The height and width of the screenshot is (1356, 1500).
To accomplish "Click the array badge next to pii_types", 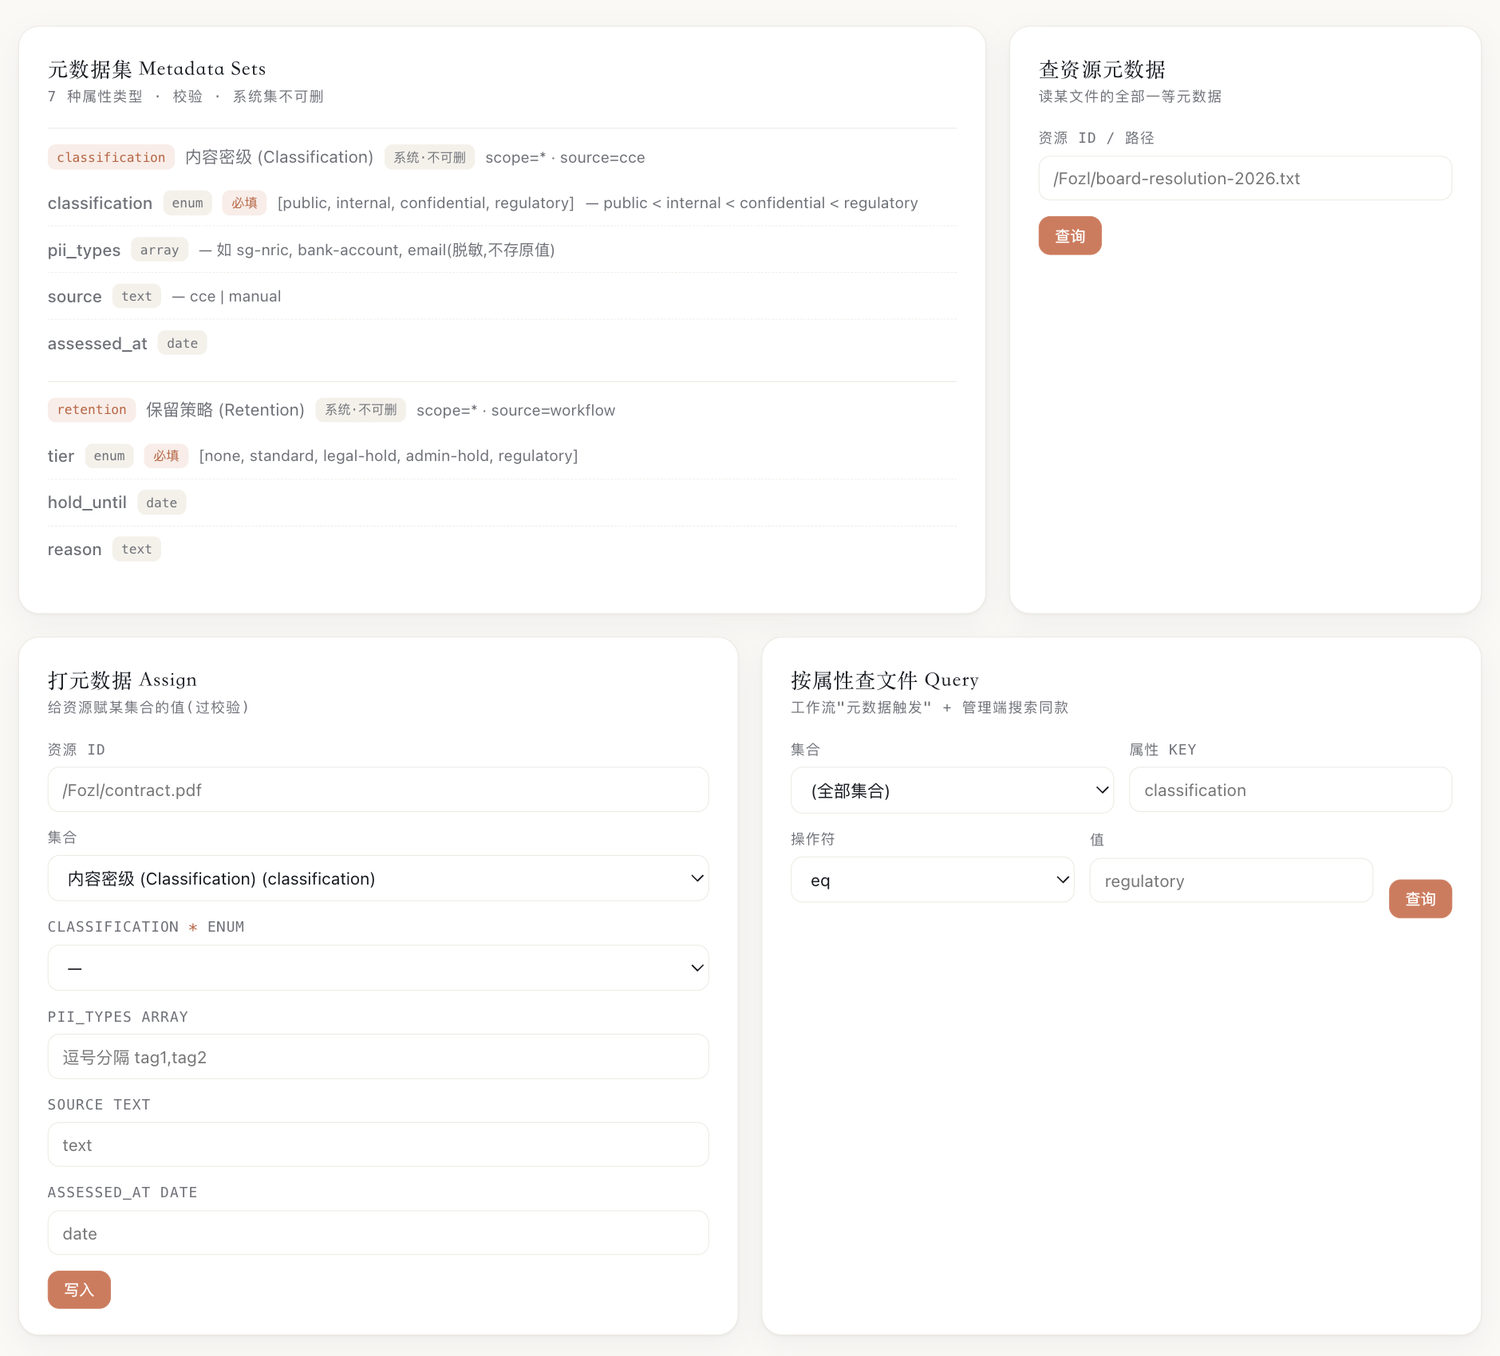I will click(x=159, y=250).
